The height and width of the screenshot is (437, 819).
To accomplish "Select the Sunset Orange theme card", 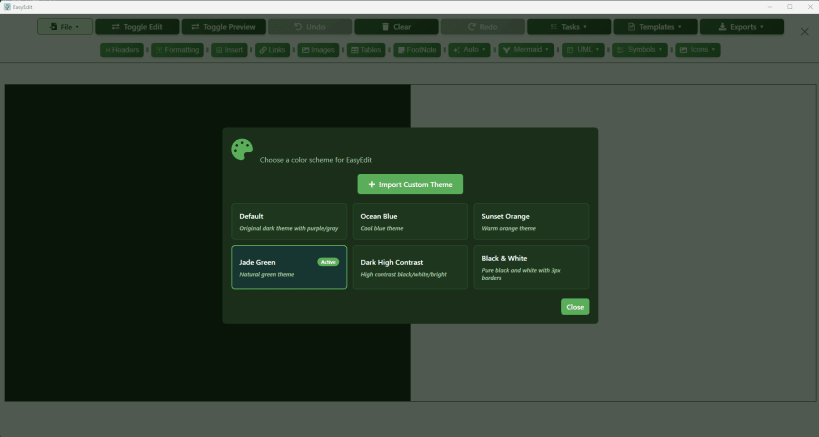I will click(x=531, y=221).
